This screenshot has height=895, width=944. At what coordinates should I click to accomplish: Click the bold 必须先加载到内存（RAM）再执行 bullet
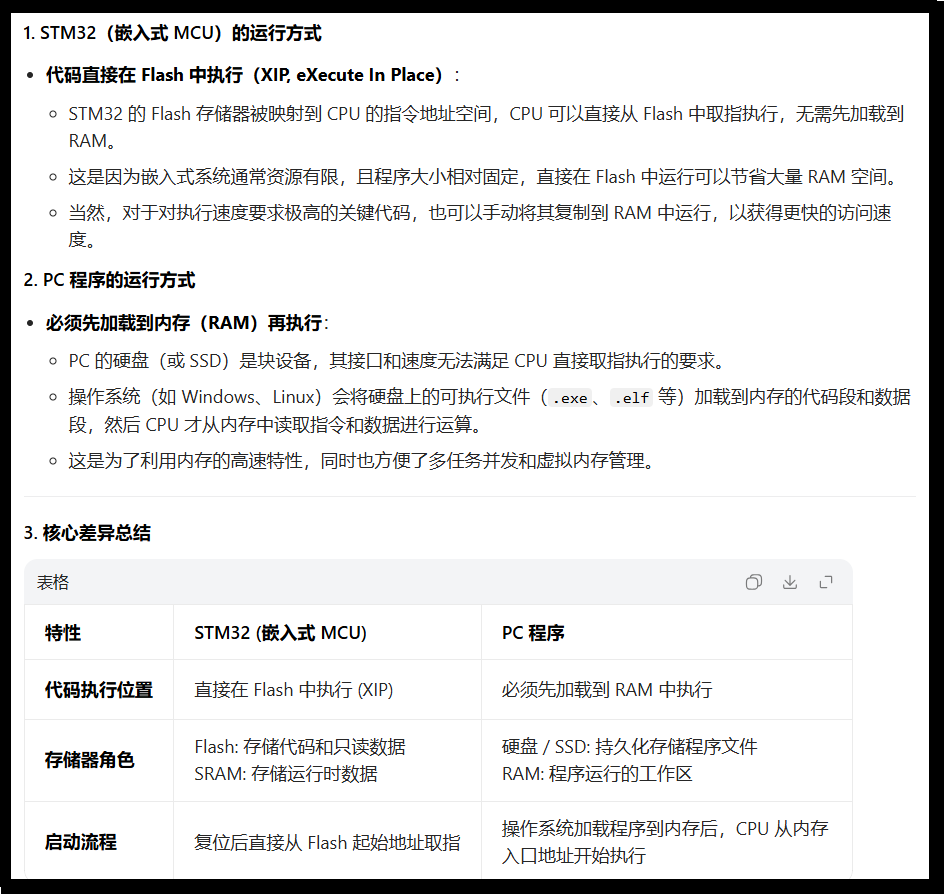tap(184, 323)
